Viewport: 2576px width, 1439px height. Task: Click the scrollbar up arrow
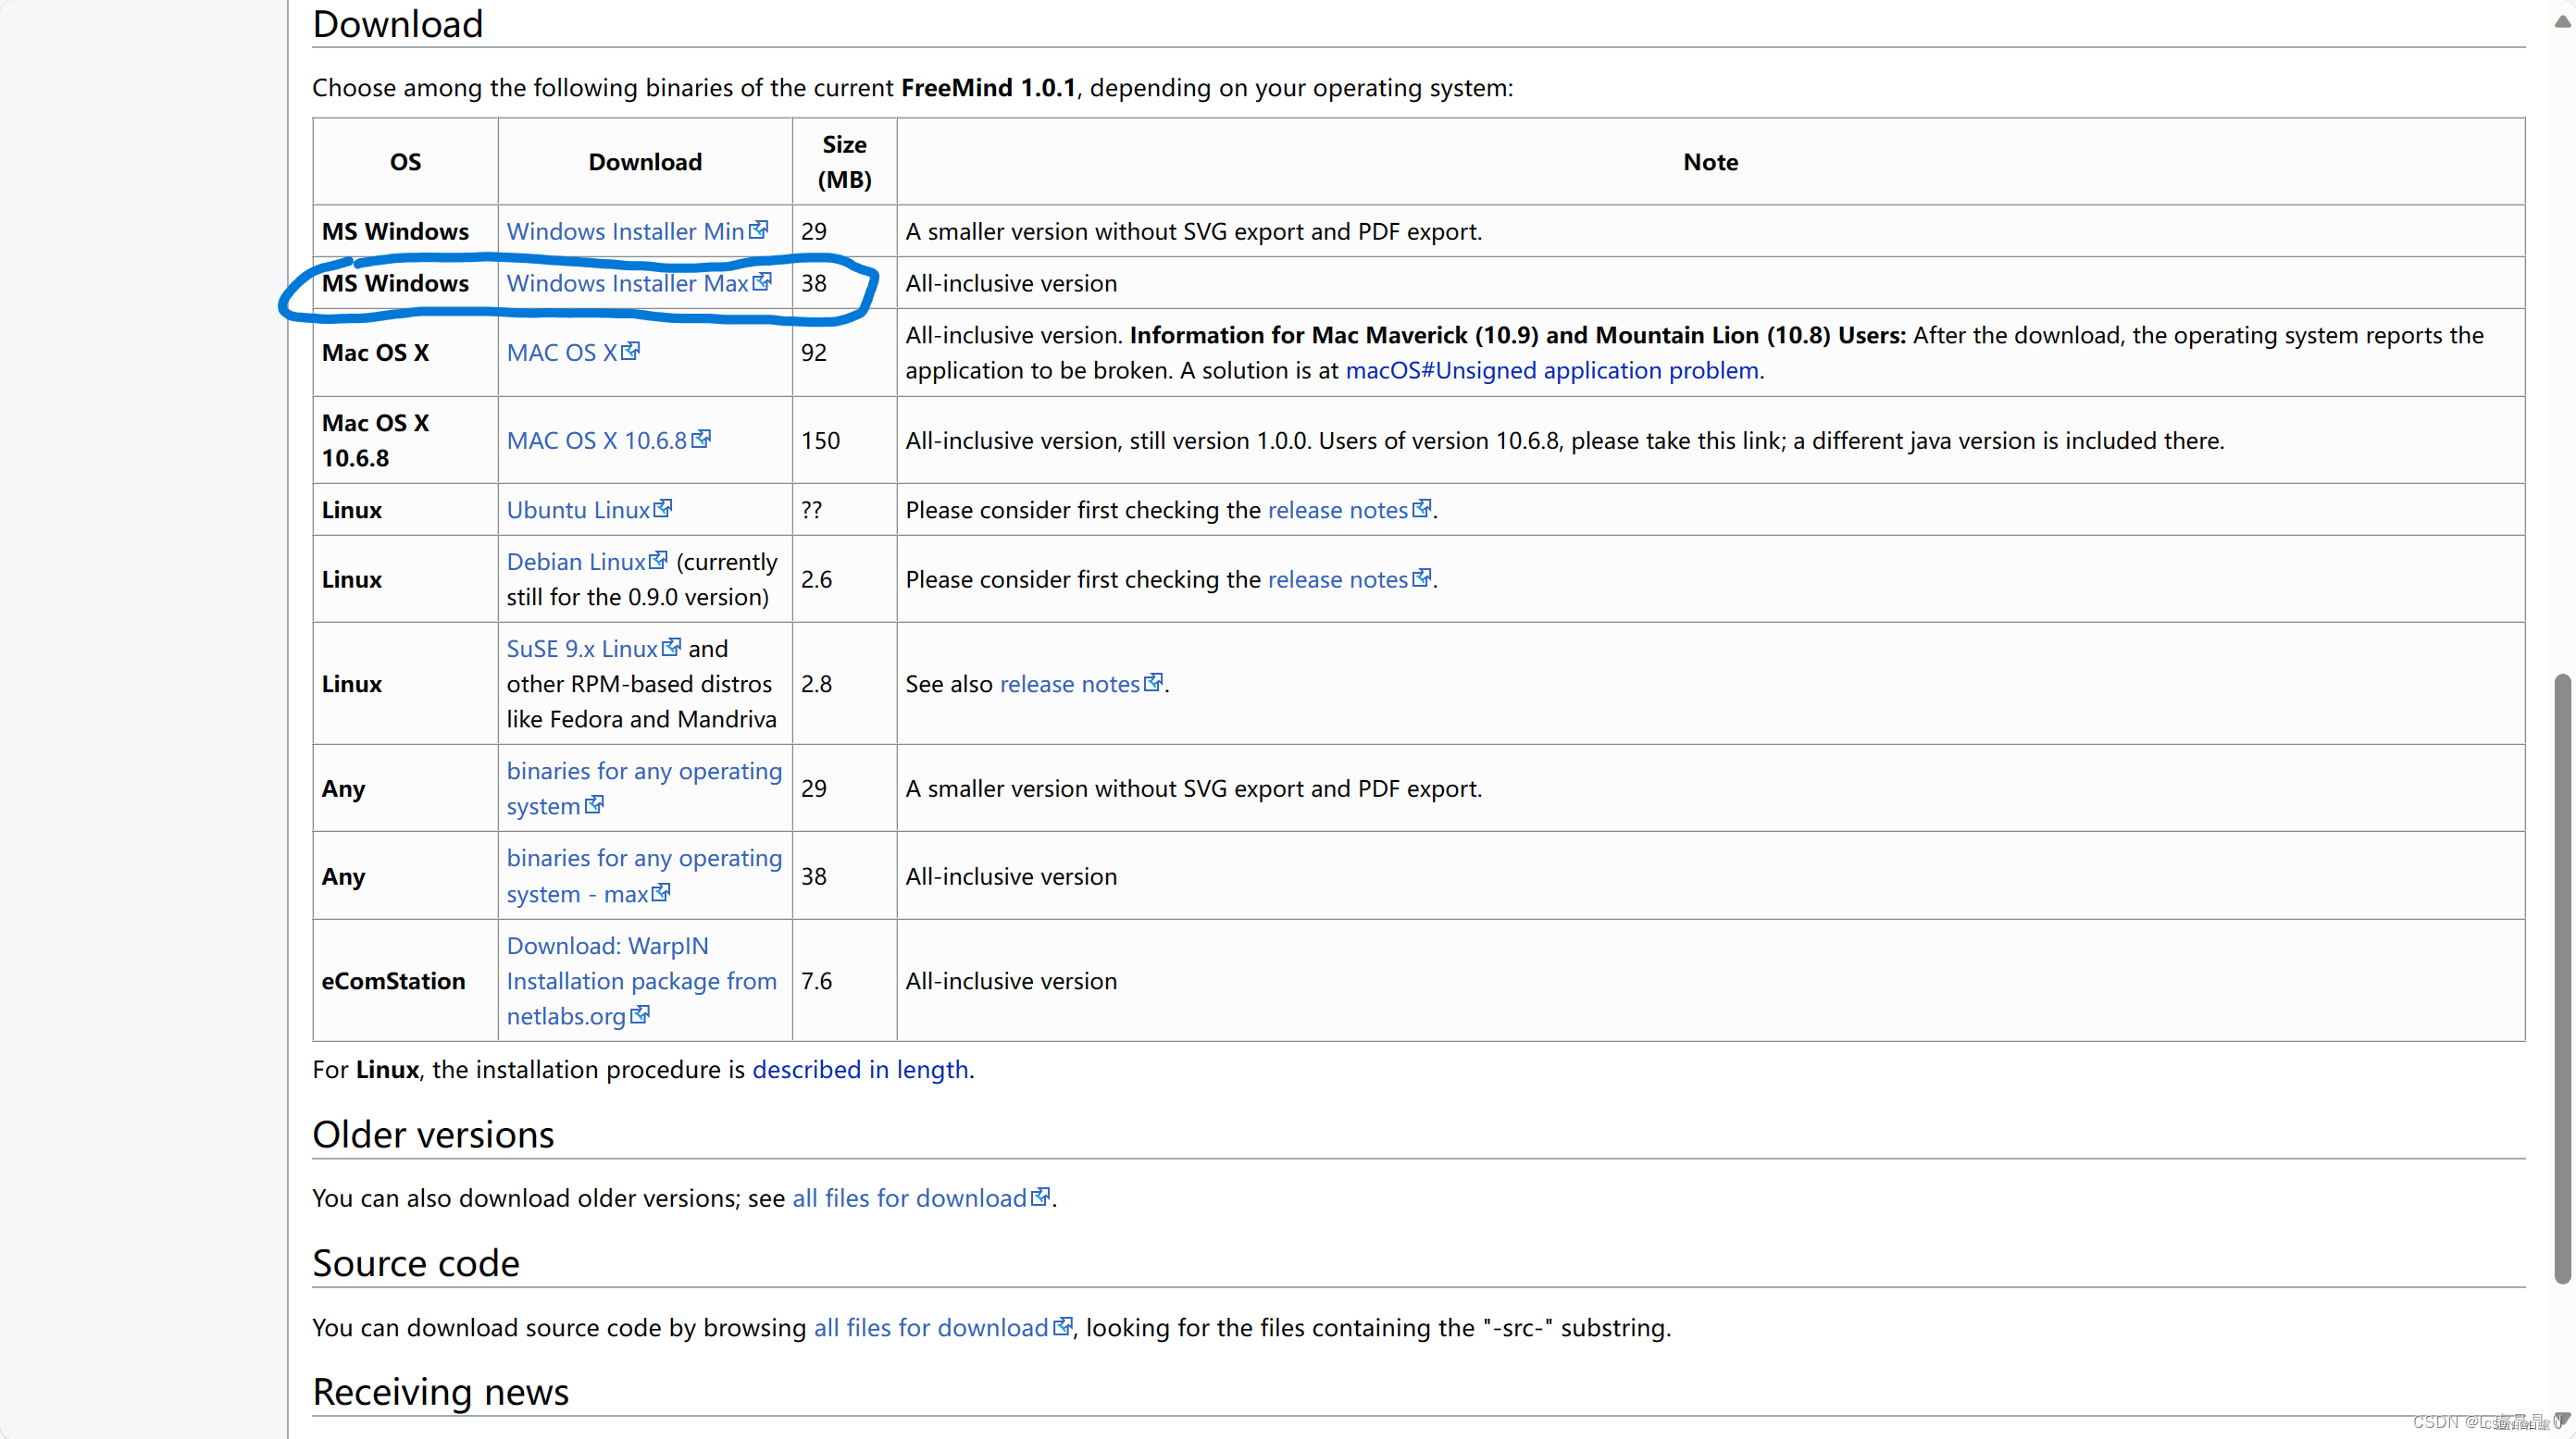pyautogui.click(x=2562, y=22)
